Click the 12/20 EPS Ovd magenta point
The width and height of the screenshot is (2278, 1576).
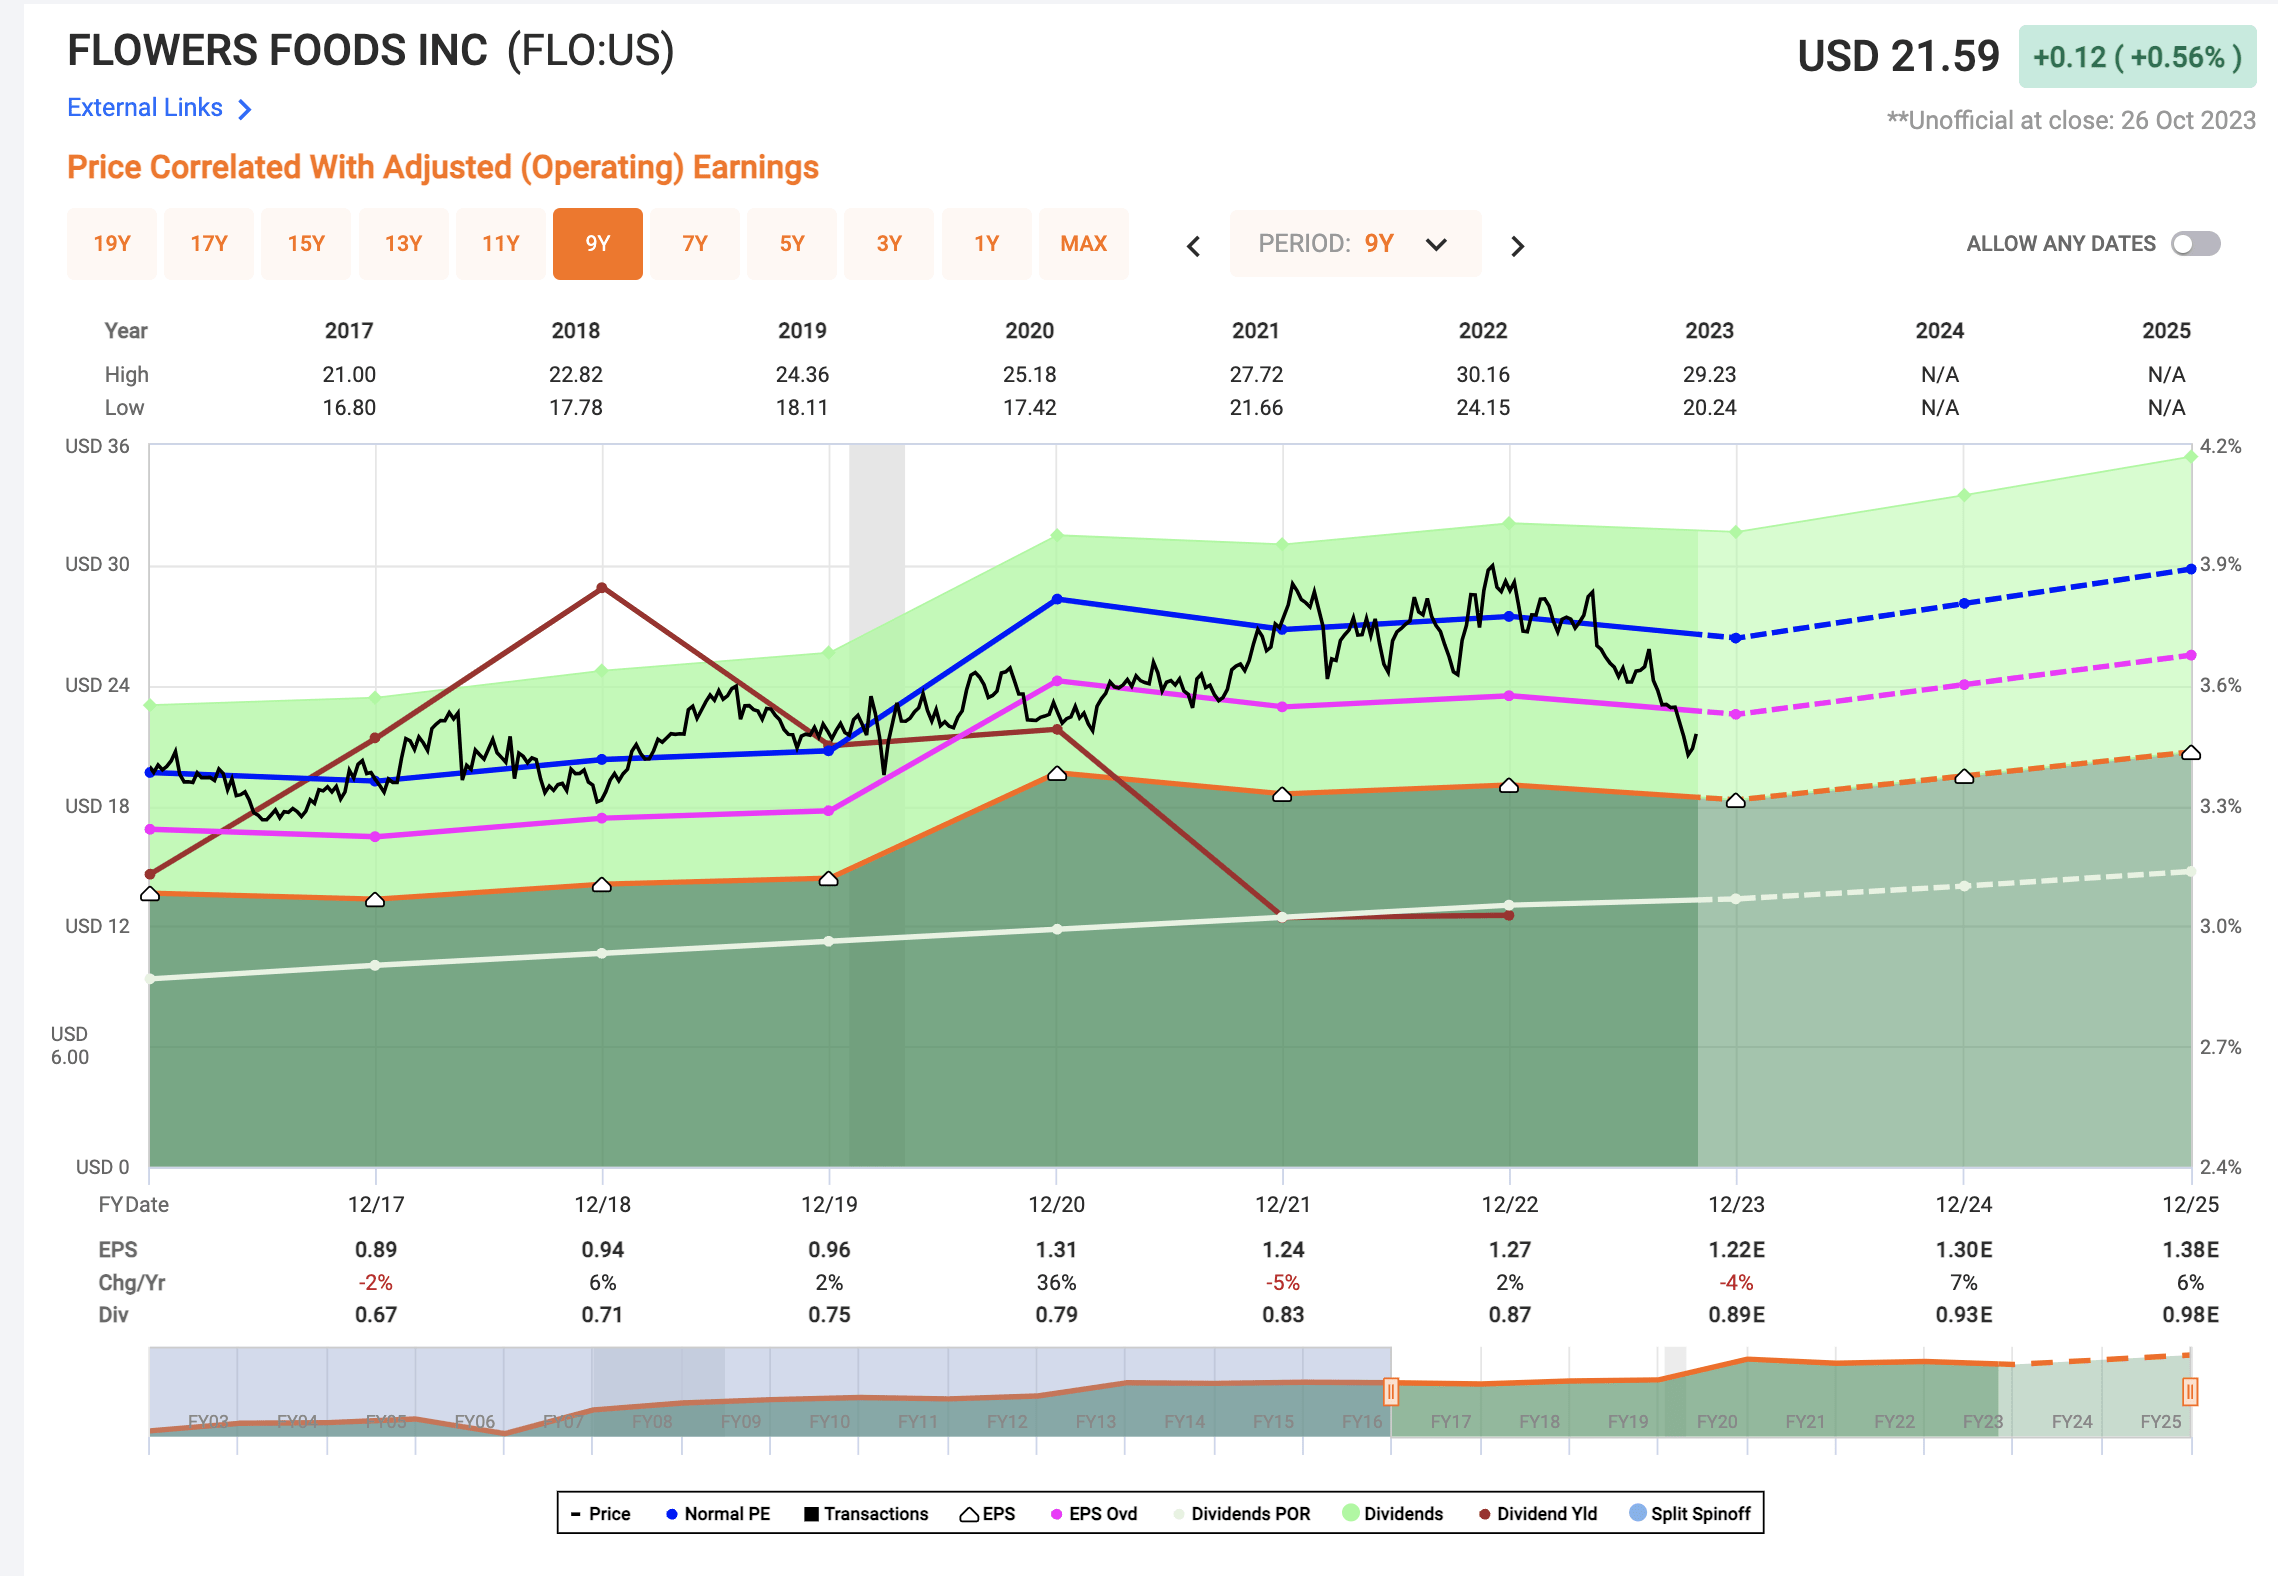pyautogui.click(x=1057, y=681)
